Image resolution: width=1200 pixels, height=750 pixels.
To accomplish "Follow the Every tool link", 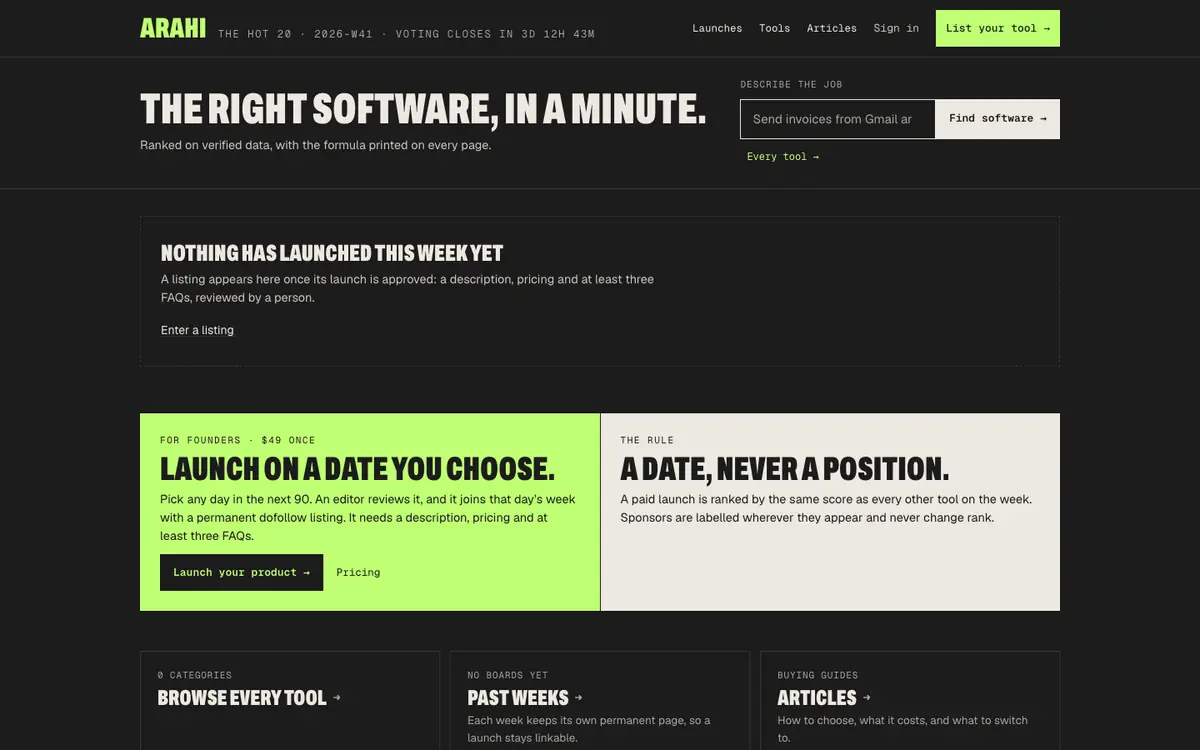I will point(783,157).
